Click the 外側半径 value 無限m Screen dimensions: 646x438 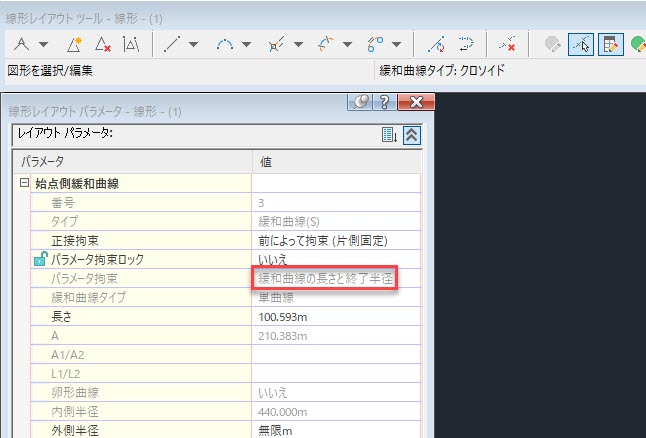(275, 431)
